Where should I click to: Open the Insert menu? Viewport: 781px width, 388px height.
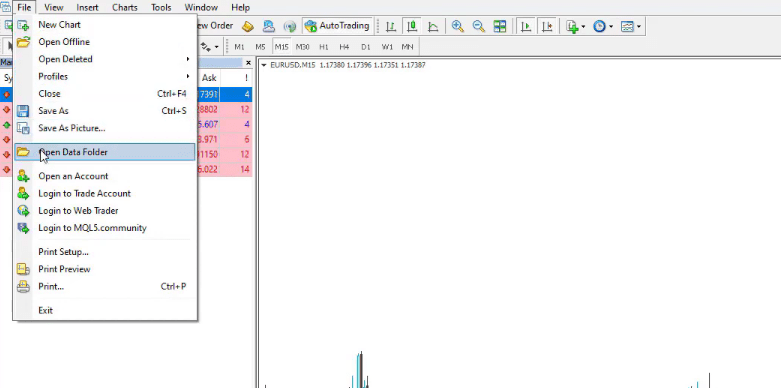click(87, 7)
